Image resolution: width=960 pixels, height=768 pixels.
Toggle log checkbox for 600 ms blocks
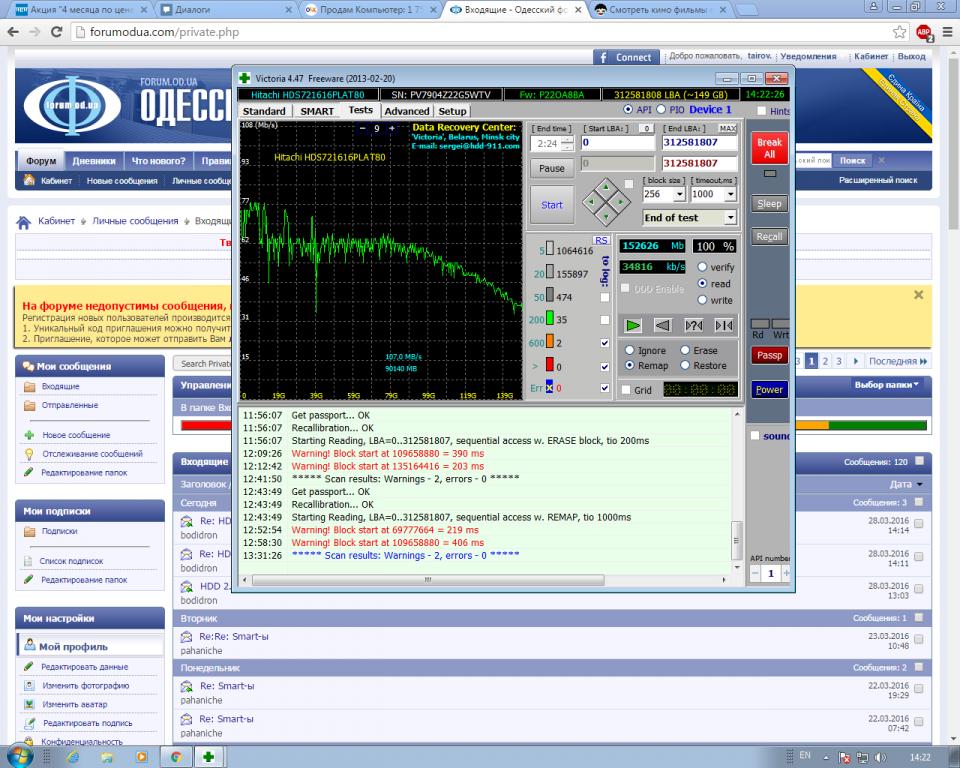click(605, 343)
